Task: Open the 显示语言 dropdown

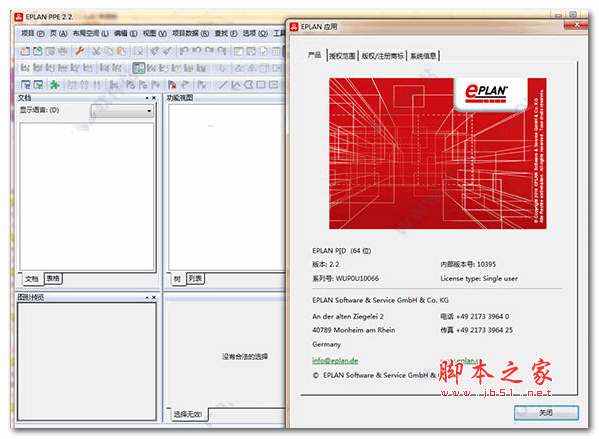Action: tap(122, 111)
